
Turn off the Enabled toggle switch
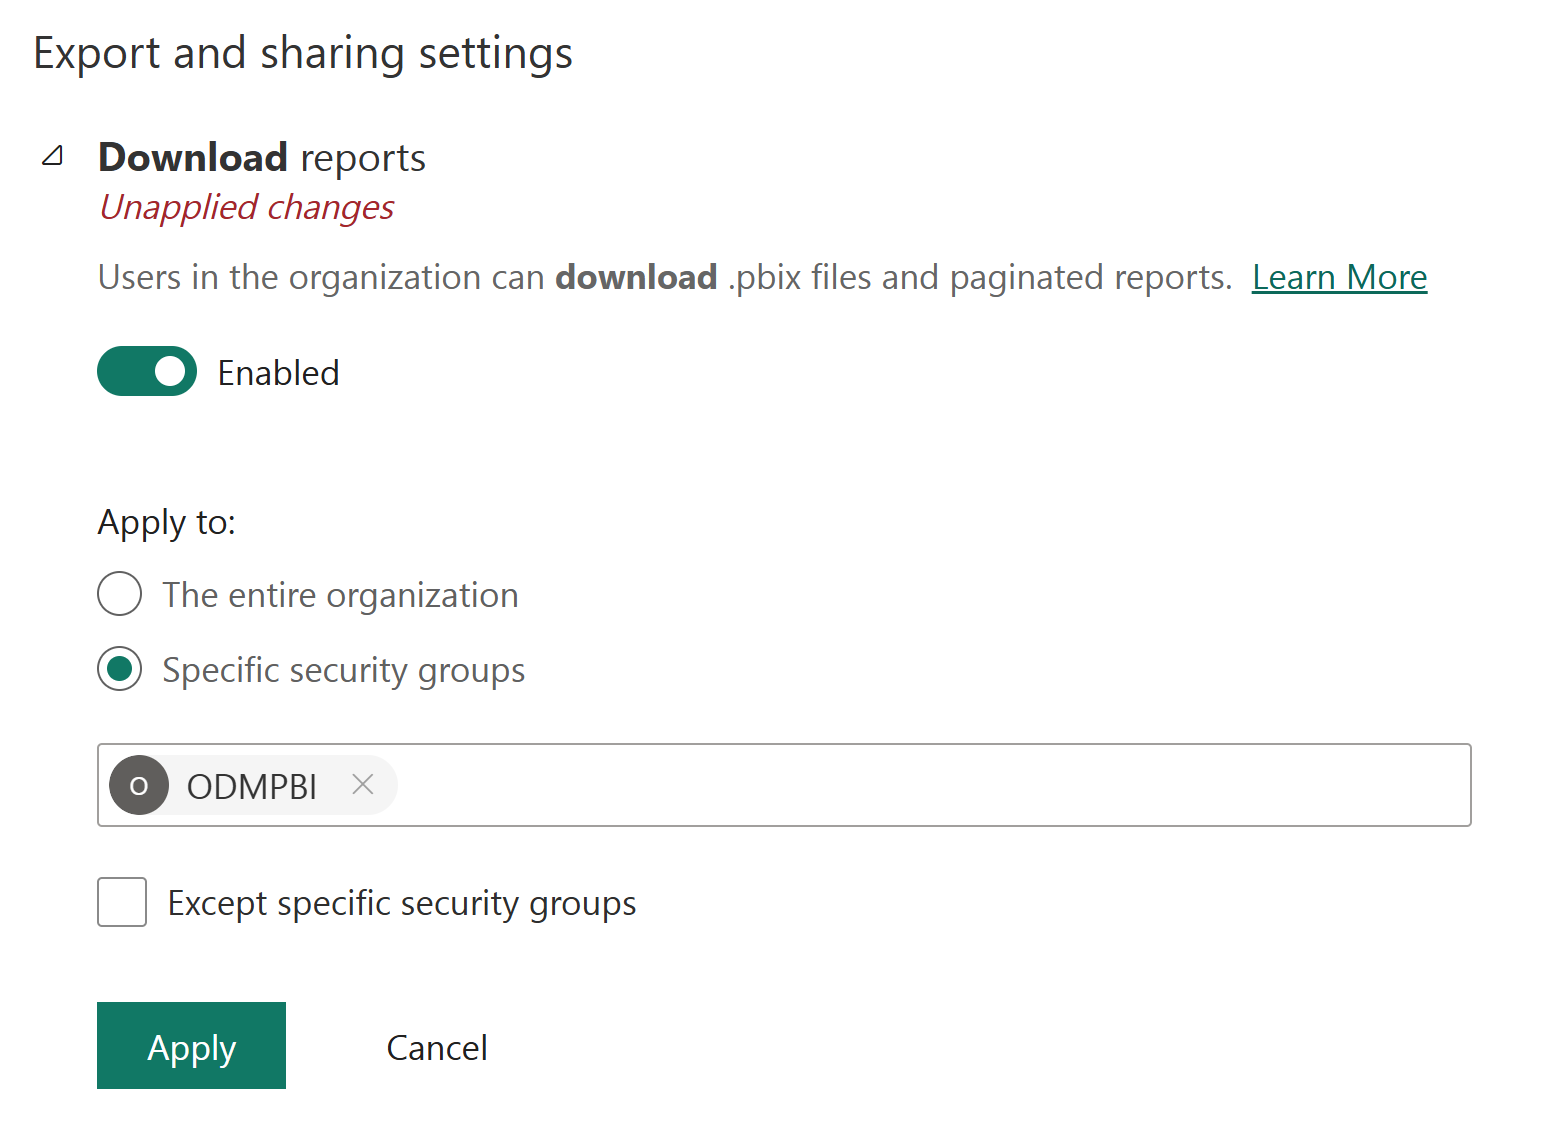click(147, 372)
